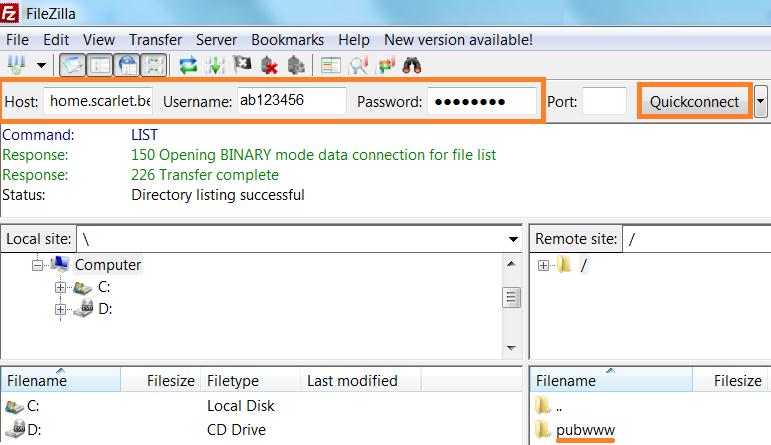The image size is (771, 445).
Task: Click the FileZilla title bar logo
Action: coord(9,13)
